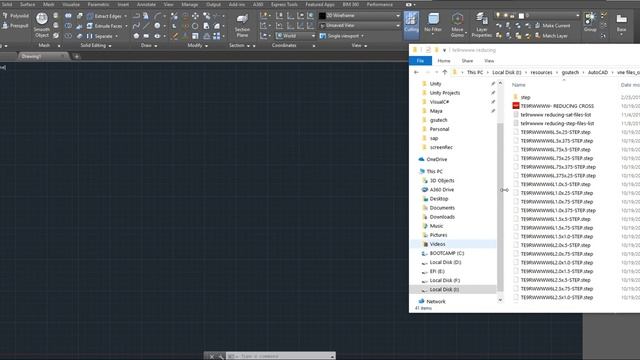Select BOOTCAMP (C:) drive in navigation pane
The width and height of the screenshot is (640, 360).
coord(447,253)
